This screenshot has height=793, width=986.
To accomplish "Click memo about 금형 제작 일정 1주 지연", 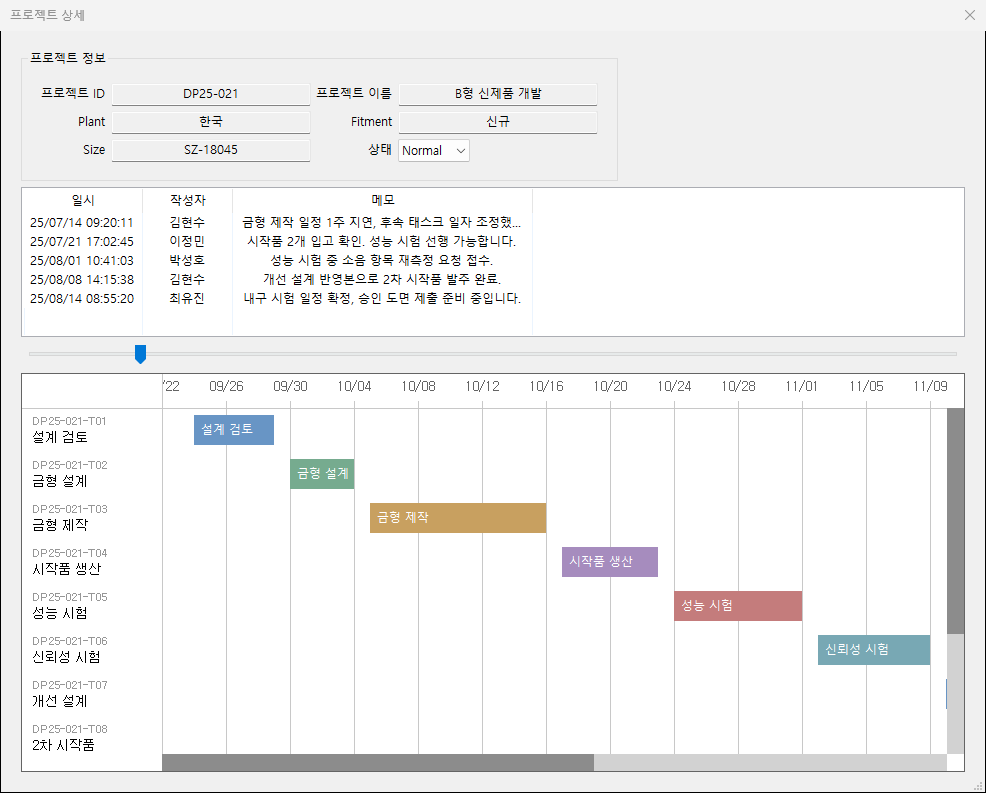I will [382, 223].
